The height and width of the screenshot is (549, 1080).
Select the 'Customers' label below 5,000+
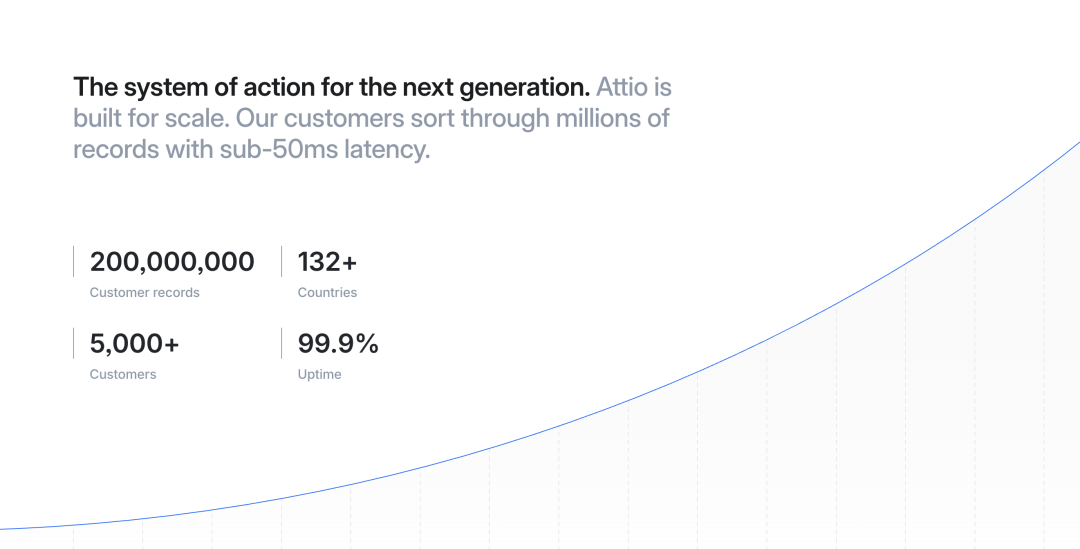[123, 375]
